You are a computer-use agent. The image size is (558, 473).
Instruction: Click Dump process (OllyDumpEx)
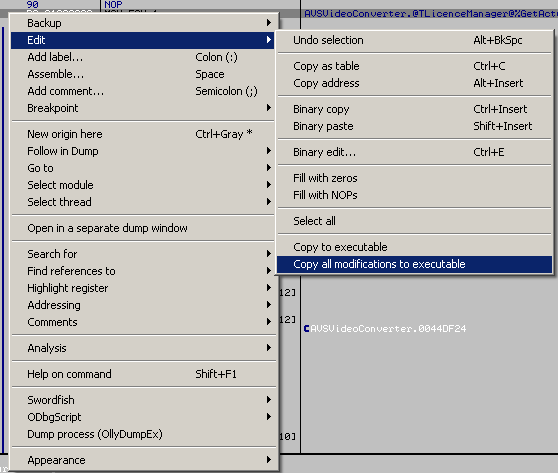[x=142, y=434]
